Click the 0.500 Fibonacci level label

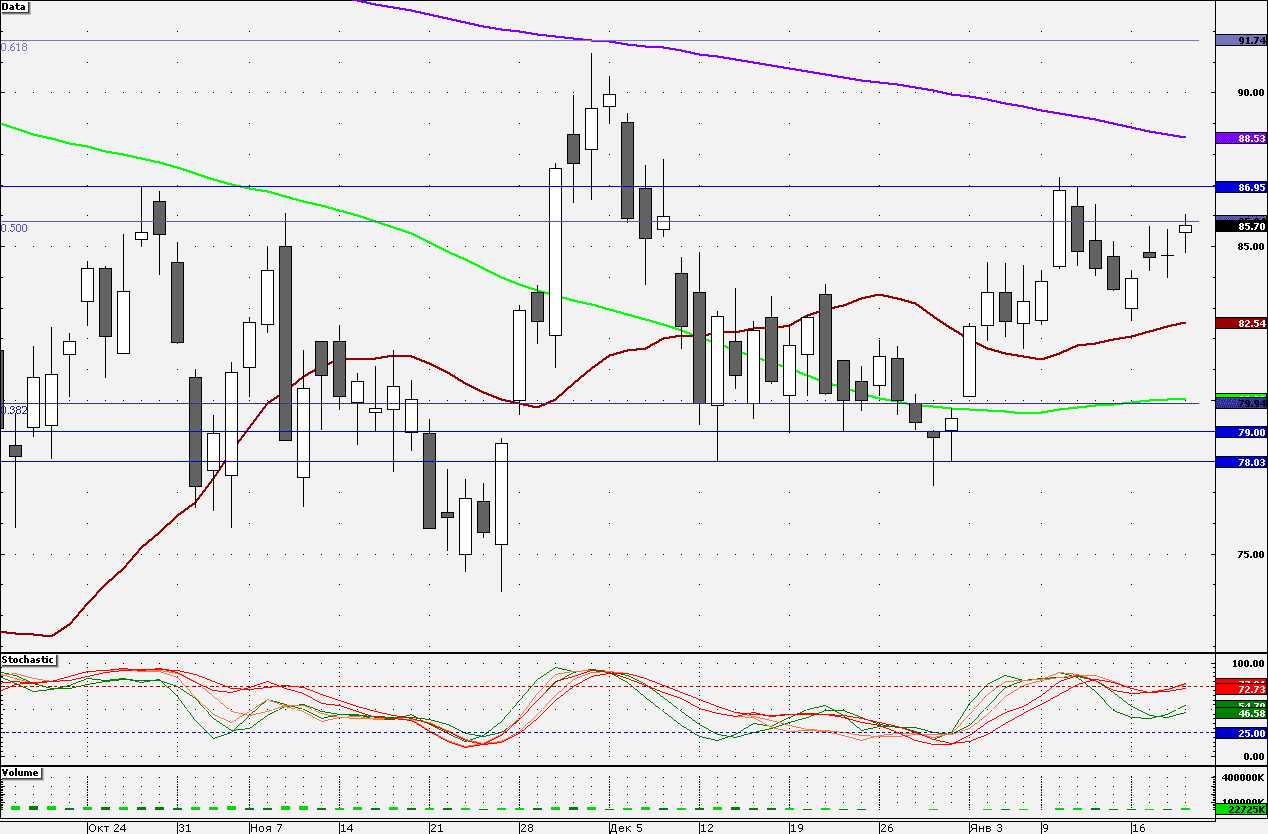point(15,228)
